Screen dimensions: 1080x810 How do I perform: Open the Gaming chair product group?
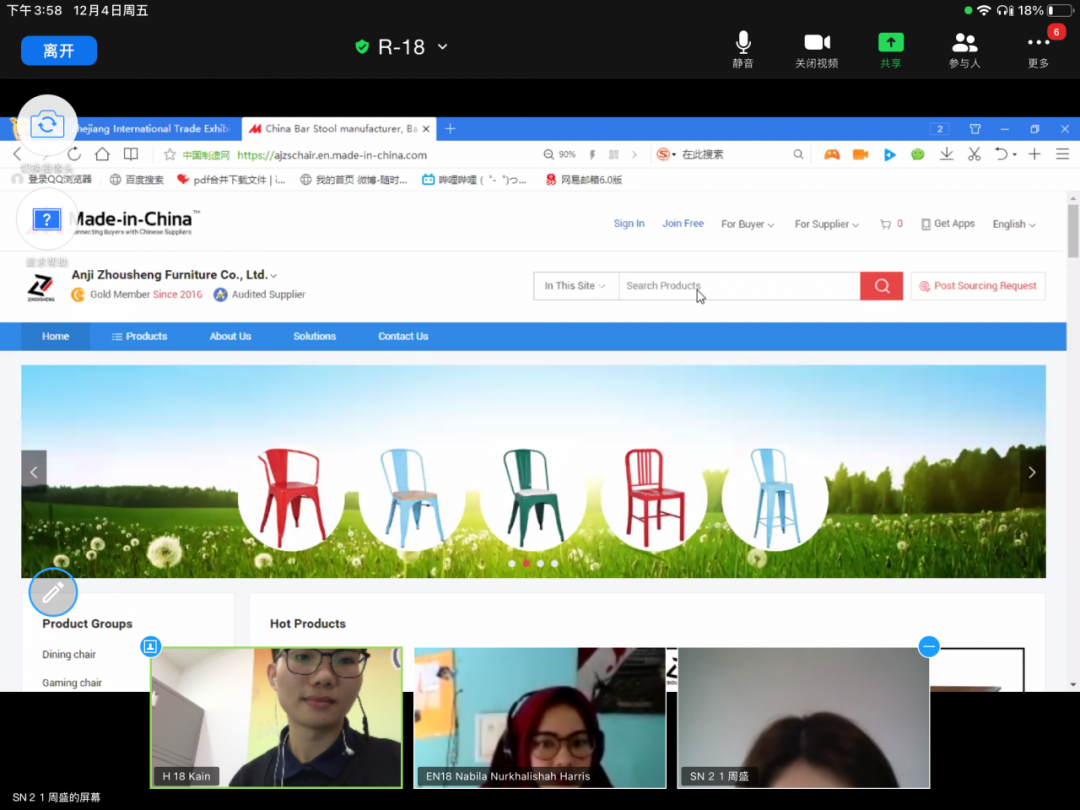(x=72, y=683)
